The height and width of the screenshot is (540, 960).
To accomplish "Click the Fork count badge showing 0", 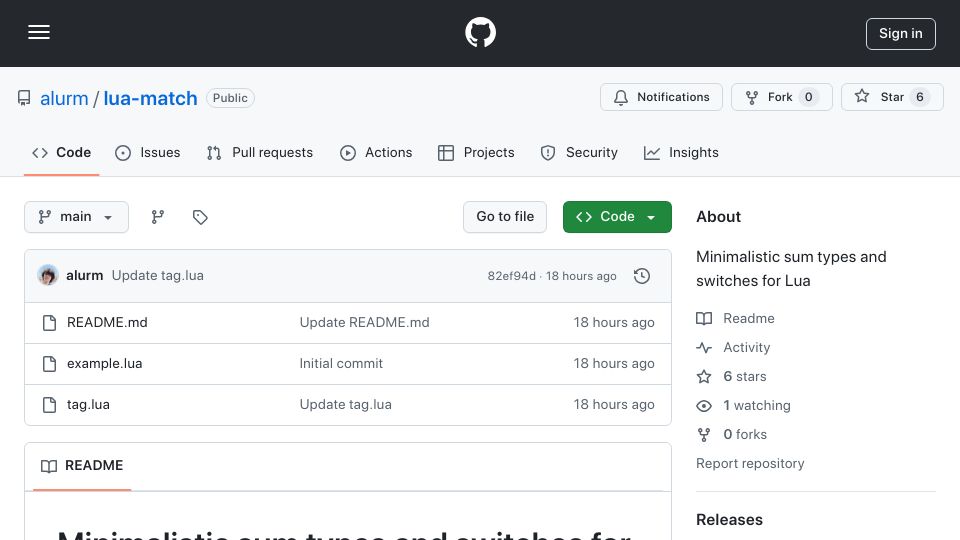I will point(808,97).
